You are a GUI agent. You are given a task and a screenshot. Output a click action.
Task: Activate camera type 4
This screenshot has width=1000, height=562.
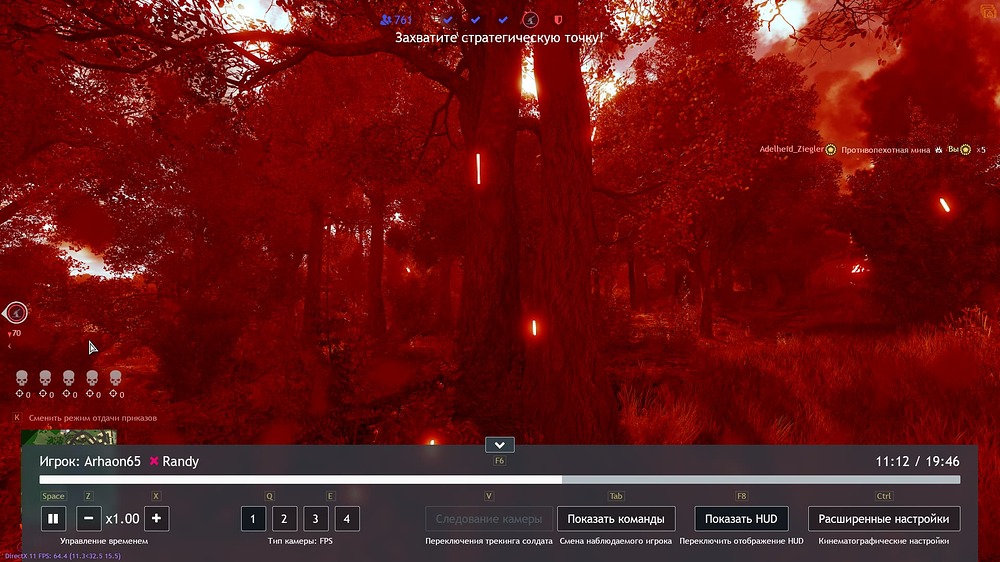coord(347,519)
